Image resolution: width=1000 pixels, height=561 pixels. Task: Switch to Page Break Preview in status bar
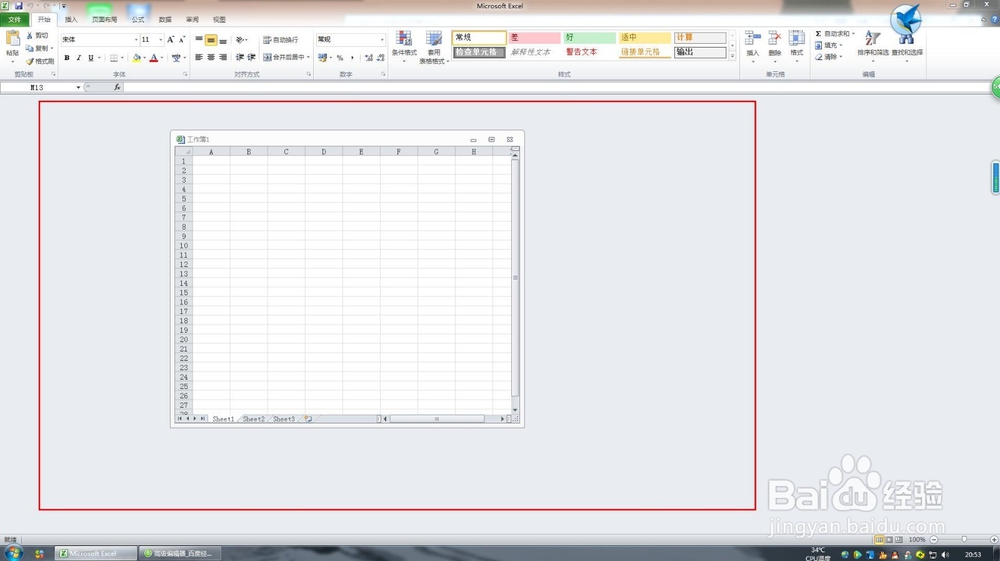pyautogui.click(x=899, y=539)
